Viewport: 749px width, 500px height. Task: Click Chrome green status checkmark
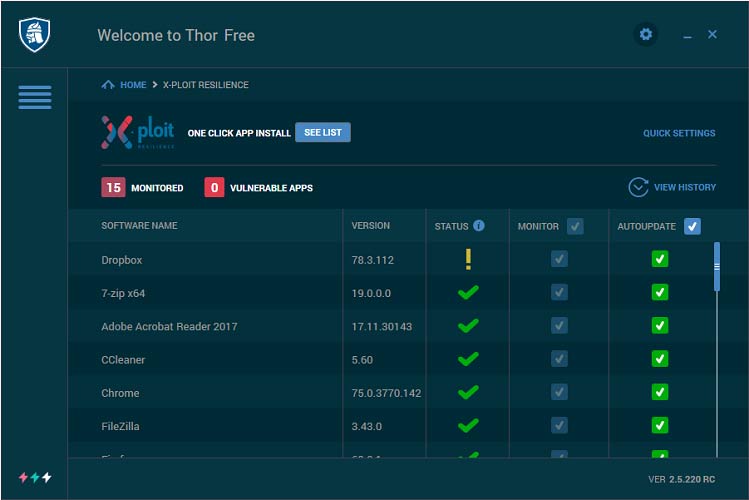pyautogui.click(x=468, y=392)
